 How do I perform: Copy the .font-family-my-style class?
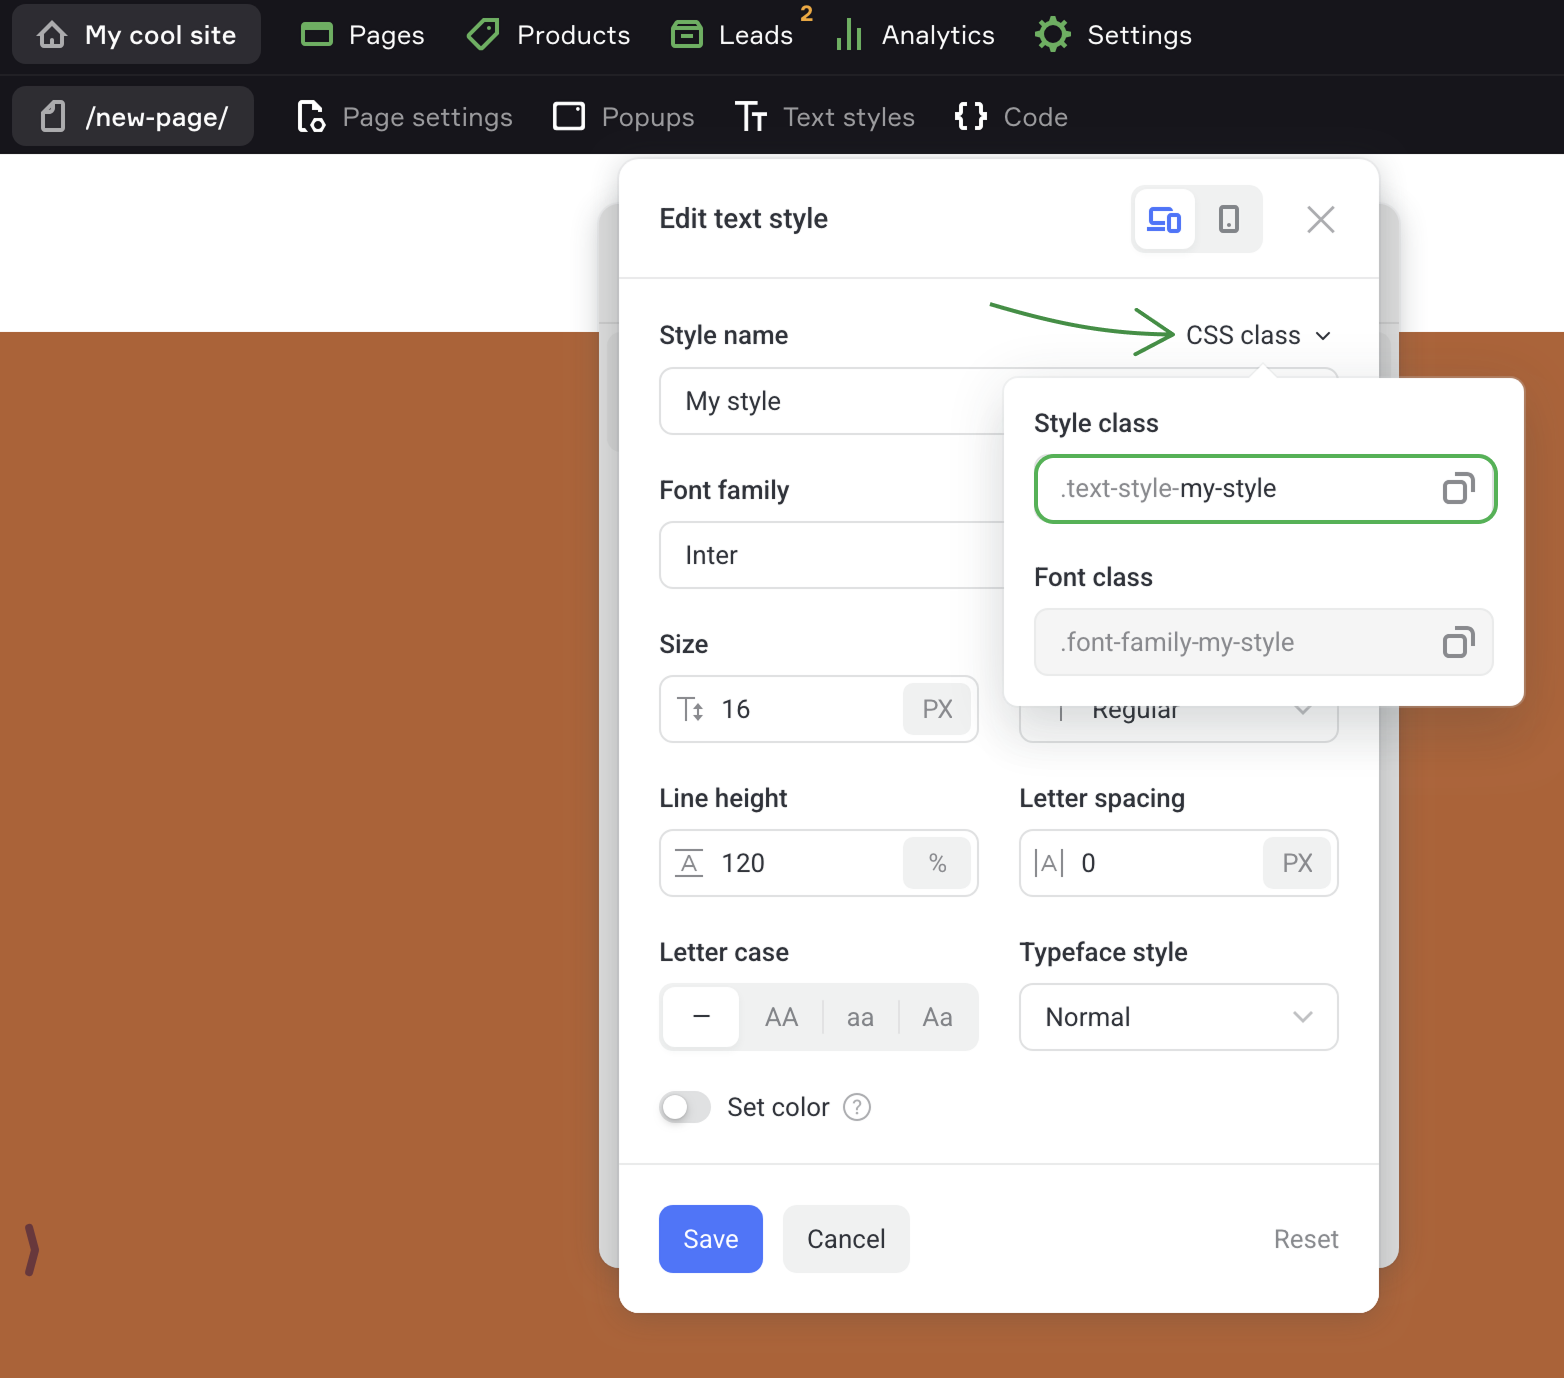[1458, 642]
